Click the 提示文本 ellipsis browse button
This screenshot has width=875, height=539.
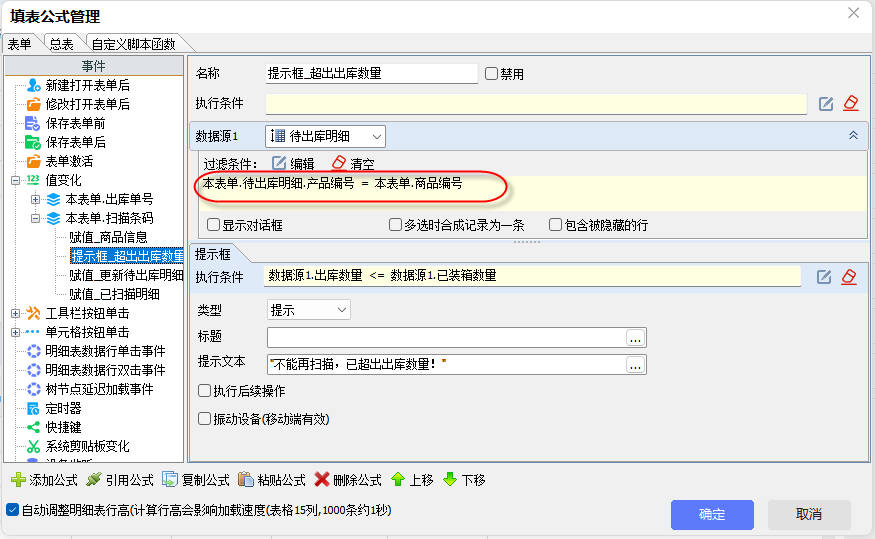[635, 366]
